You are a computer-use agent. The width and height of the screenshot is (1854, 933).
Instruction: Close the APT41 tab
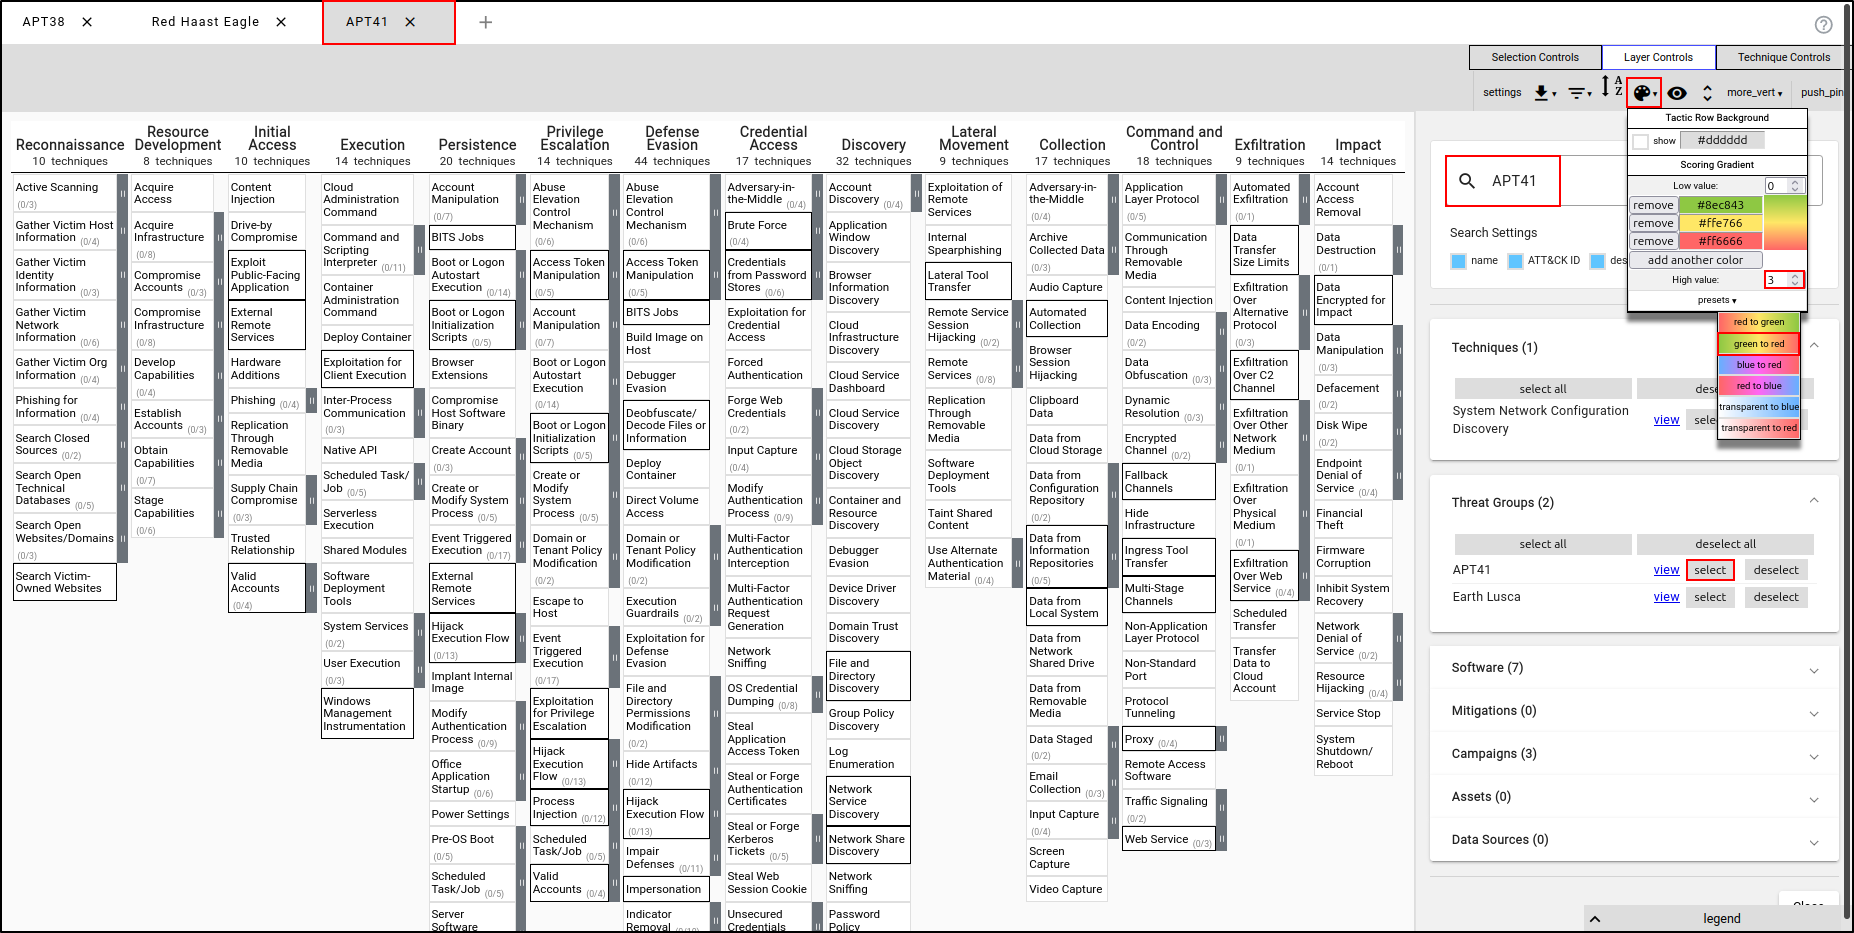tap(410, 22)
